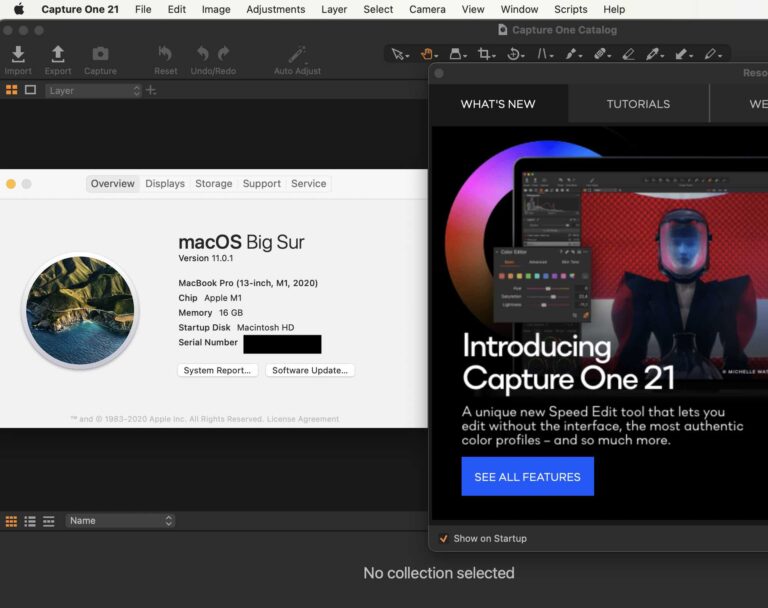Expand Select cursor tool options arrow

pos(408,56)
